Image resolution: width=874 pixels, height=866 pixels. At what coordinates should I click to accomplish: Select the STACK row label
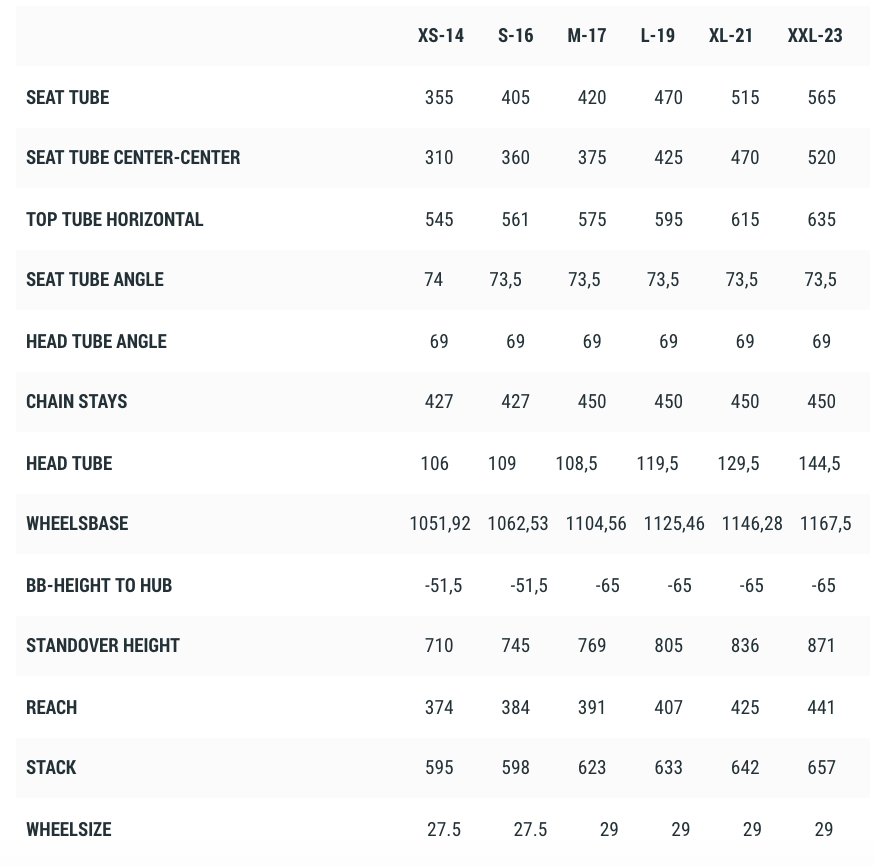[51, 768]
